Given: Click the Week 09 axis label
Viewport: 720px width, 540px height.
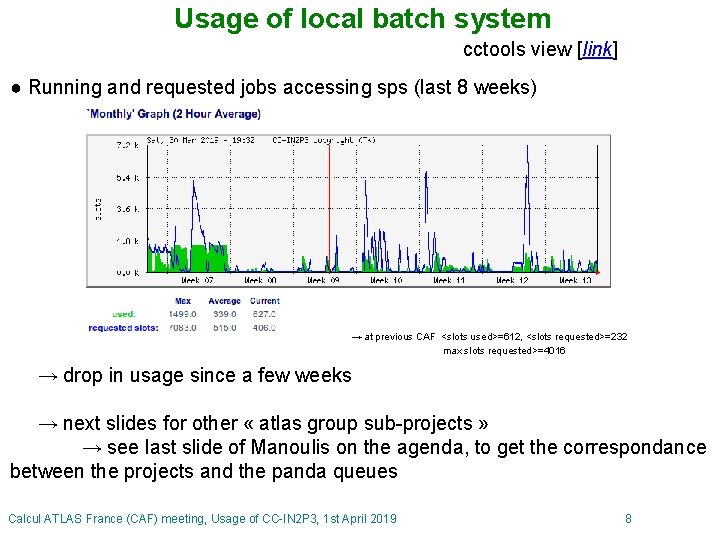Looking at the screenshot, I should (323, 280).
